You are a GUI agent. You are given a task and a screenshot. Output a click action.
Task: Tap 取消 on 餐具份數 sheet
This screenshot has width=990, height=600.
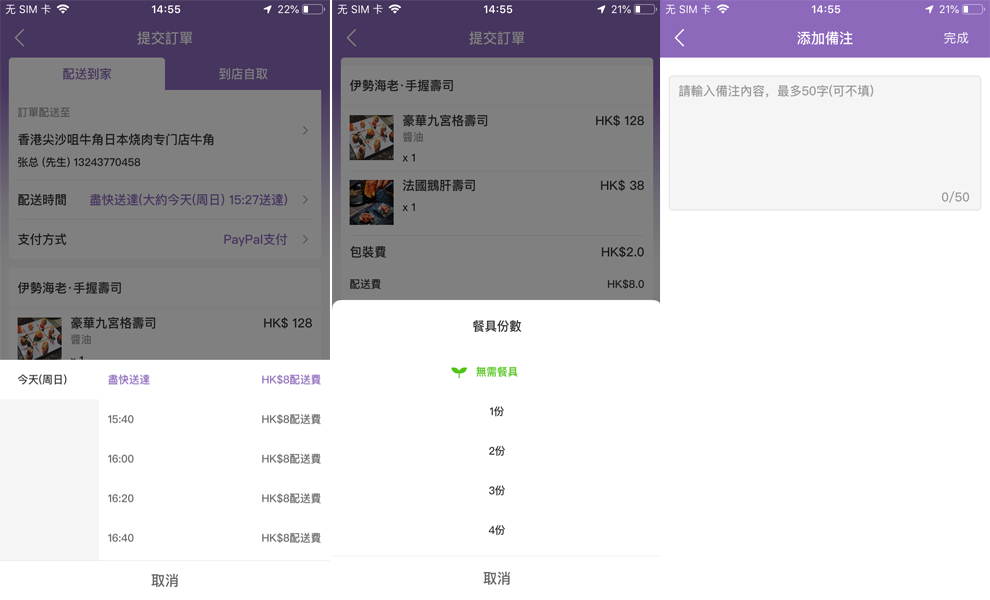496,579
